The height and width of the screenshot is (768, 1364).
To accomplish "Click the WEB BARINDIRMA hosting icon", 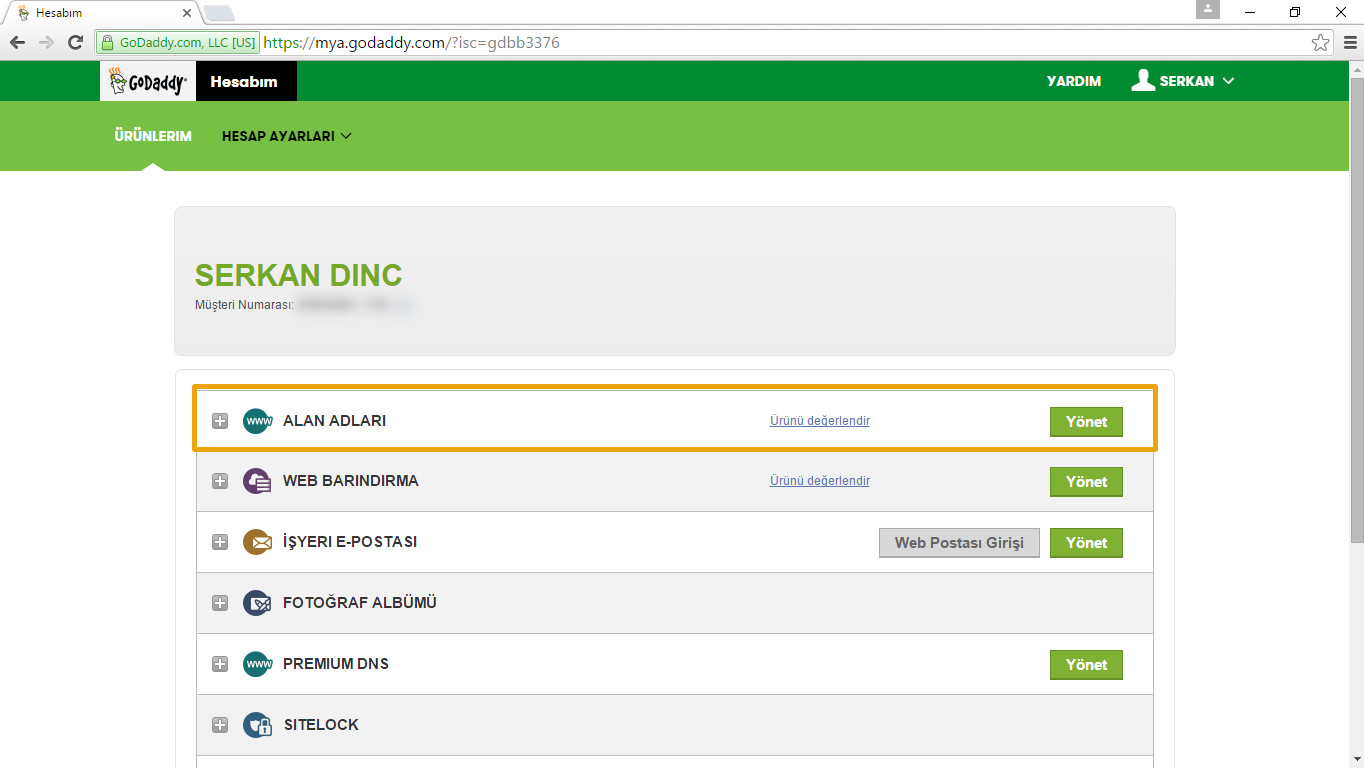I will pyautogui.click(x=257, y=481).
